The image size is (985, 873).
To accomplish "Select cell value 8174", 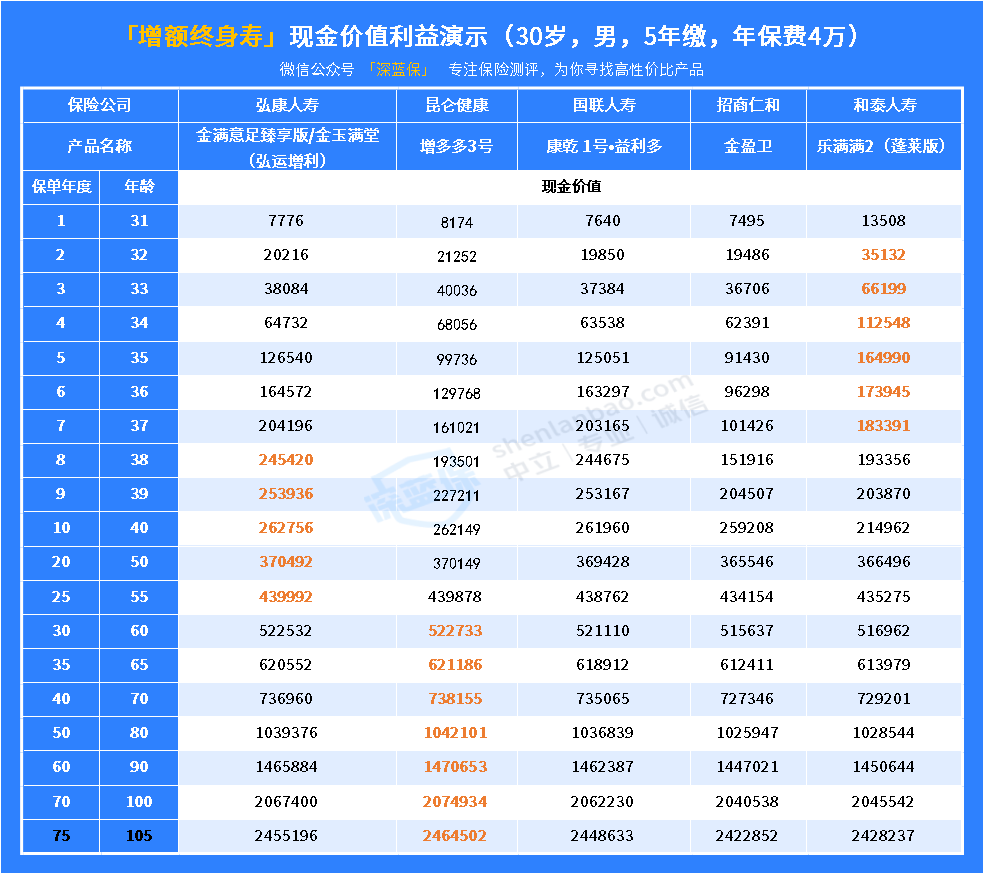I will tap(457, 222).
